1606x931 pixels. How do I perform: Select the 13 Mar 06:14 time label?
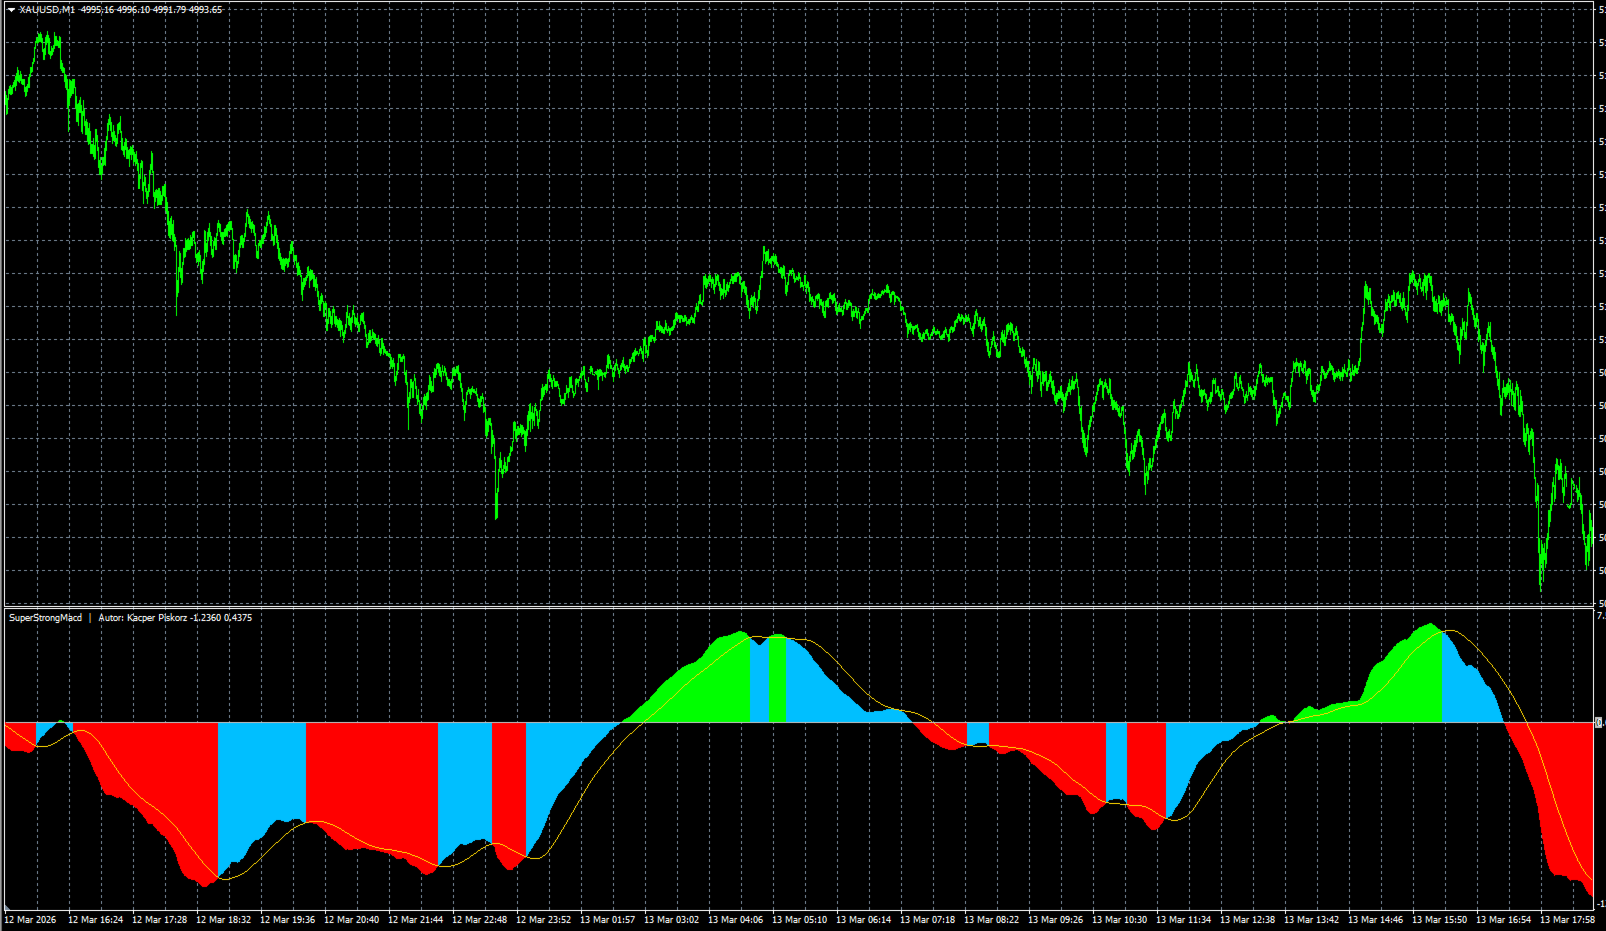(863, 920)
